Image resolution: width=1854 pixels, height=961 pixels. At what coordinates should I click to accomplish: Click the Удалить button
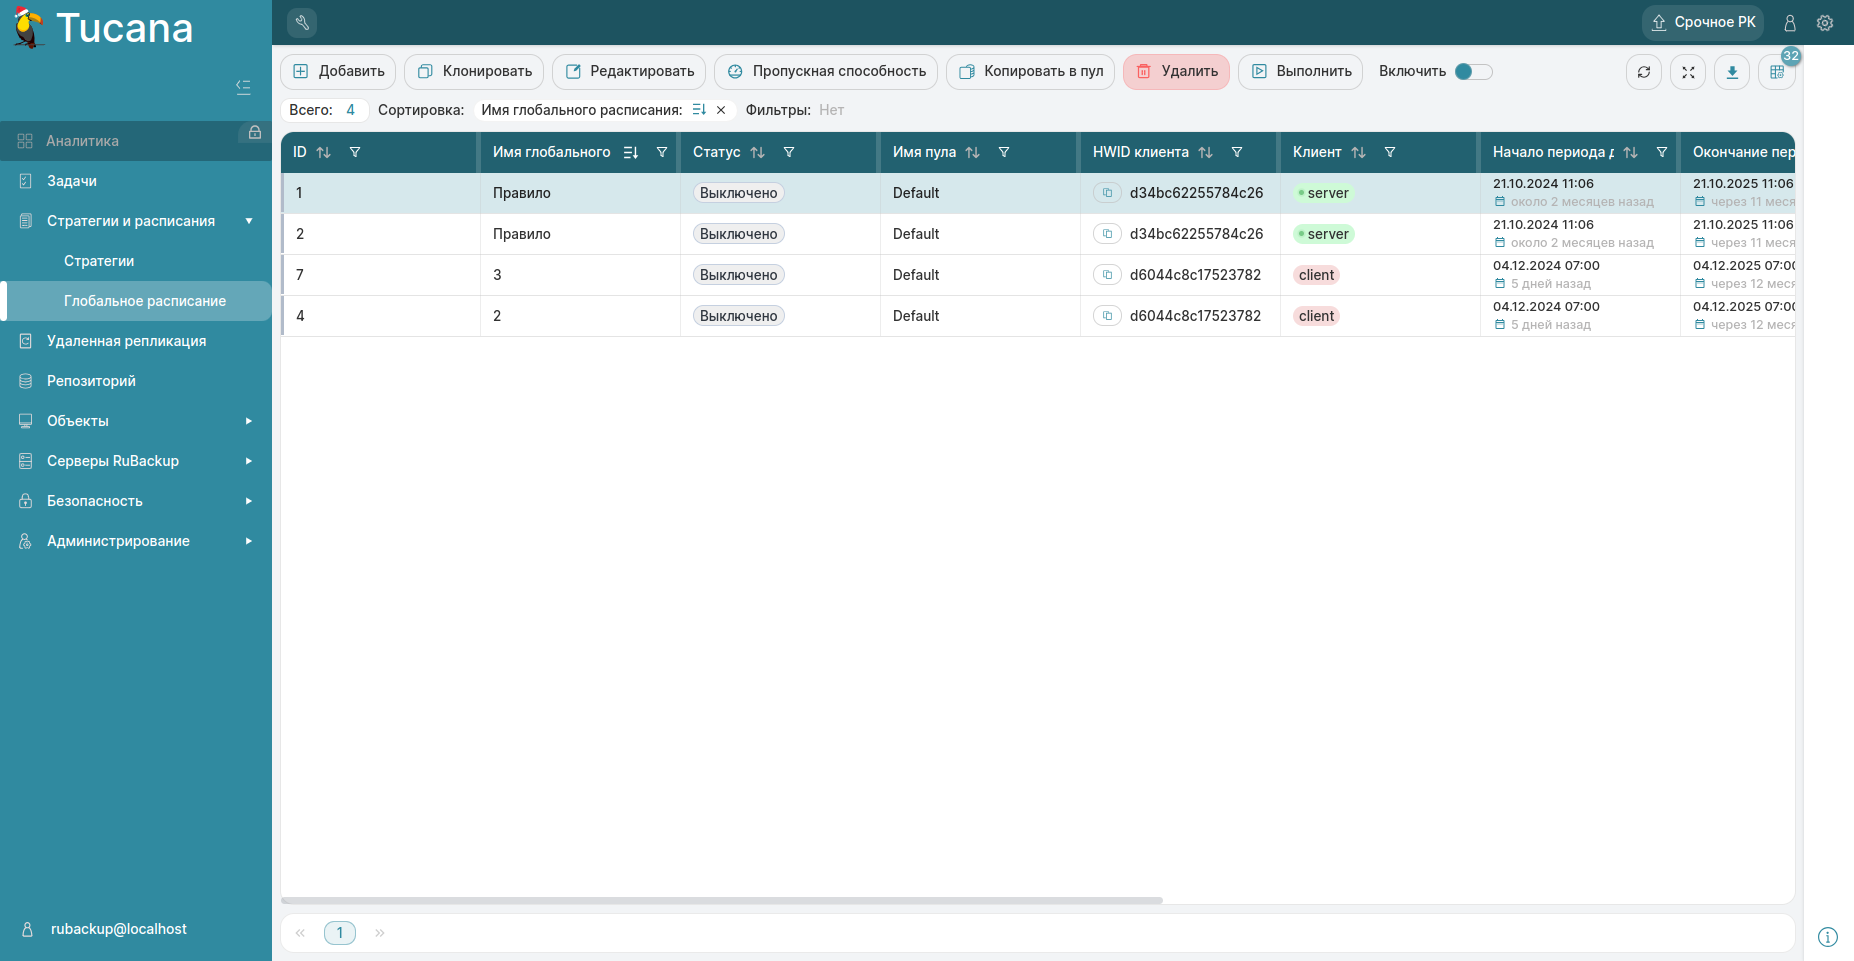(x=1176, y=72)
